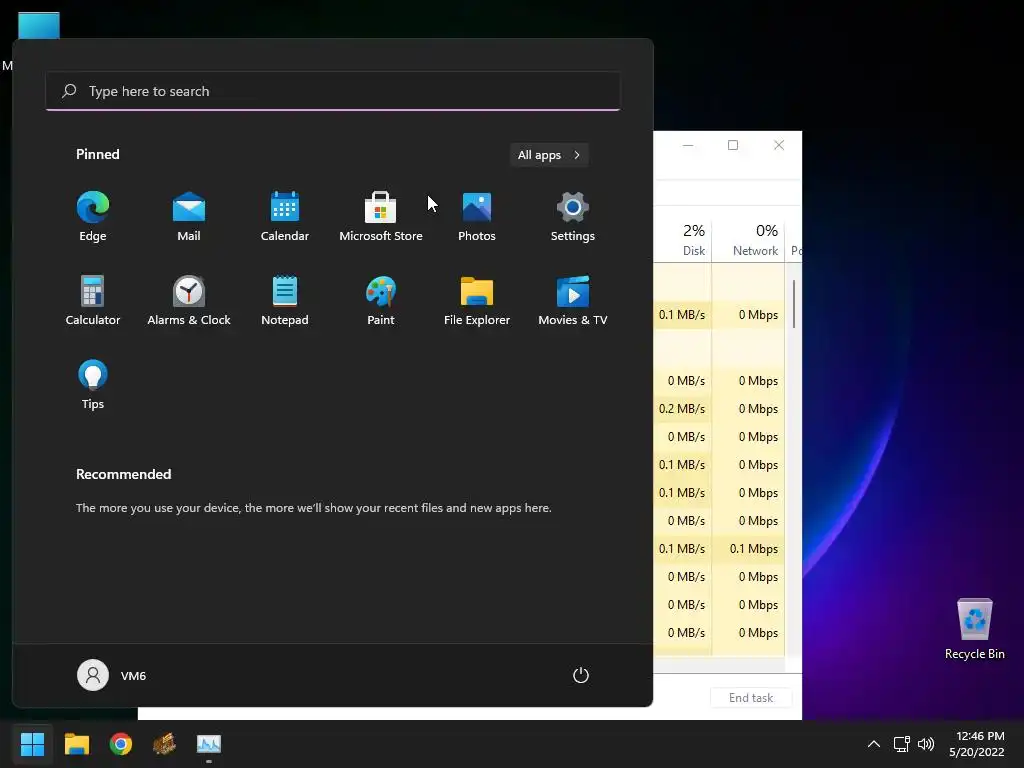
Task: Sort by Disk column in Task Manager
Action: click(x=682, y=240)
